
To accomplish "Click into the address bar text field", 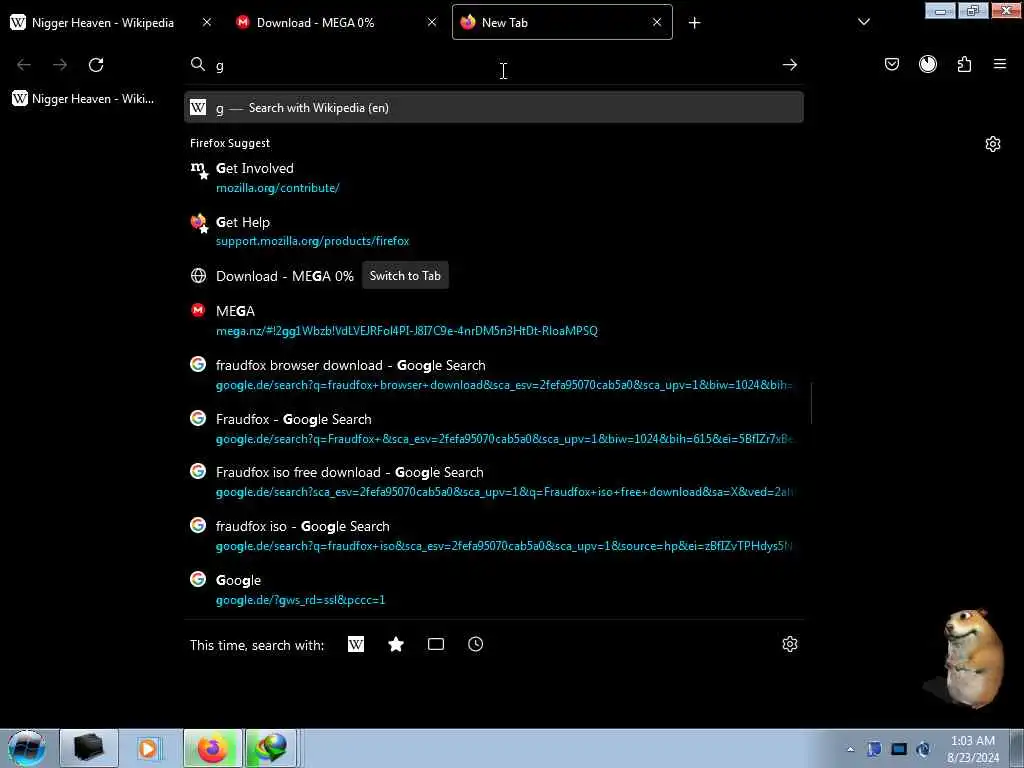I will 496,65.
